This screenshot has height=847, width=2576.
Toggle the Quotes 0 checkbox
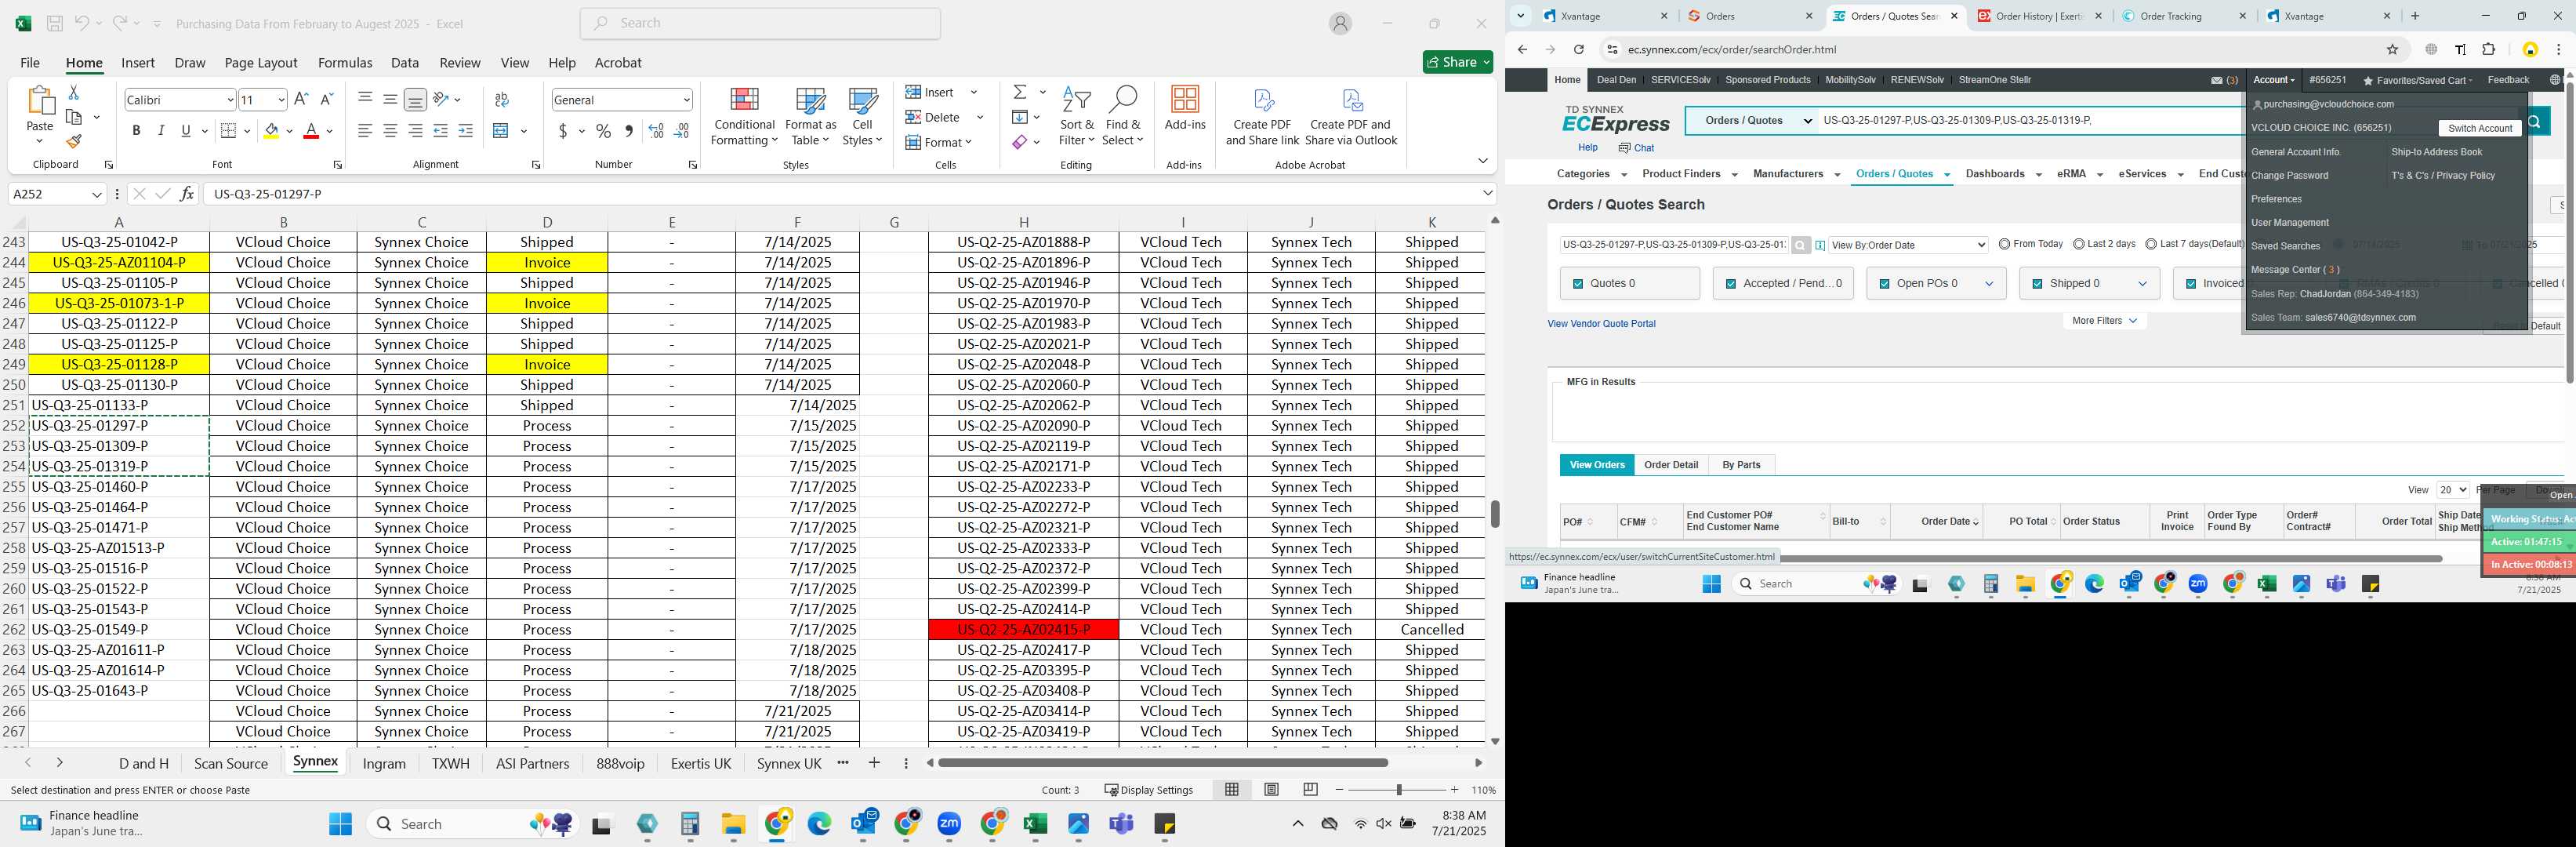tap(1578, 284)
